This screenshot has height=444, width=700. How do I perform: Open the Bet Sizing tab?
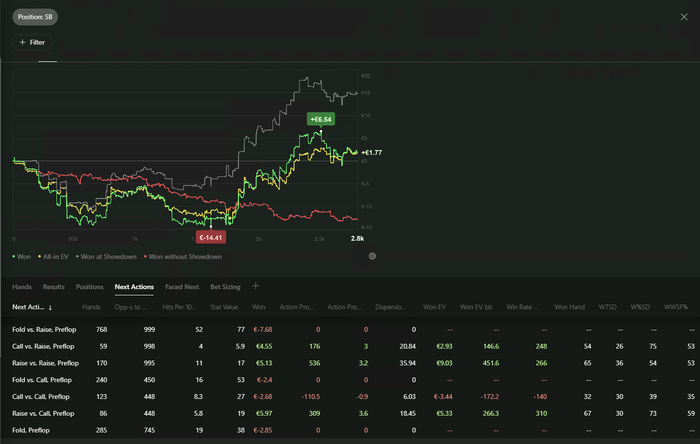(225, 287)
